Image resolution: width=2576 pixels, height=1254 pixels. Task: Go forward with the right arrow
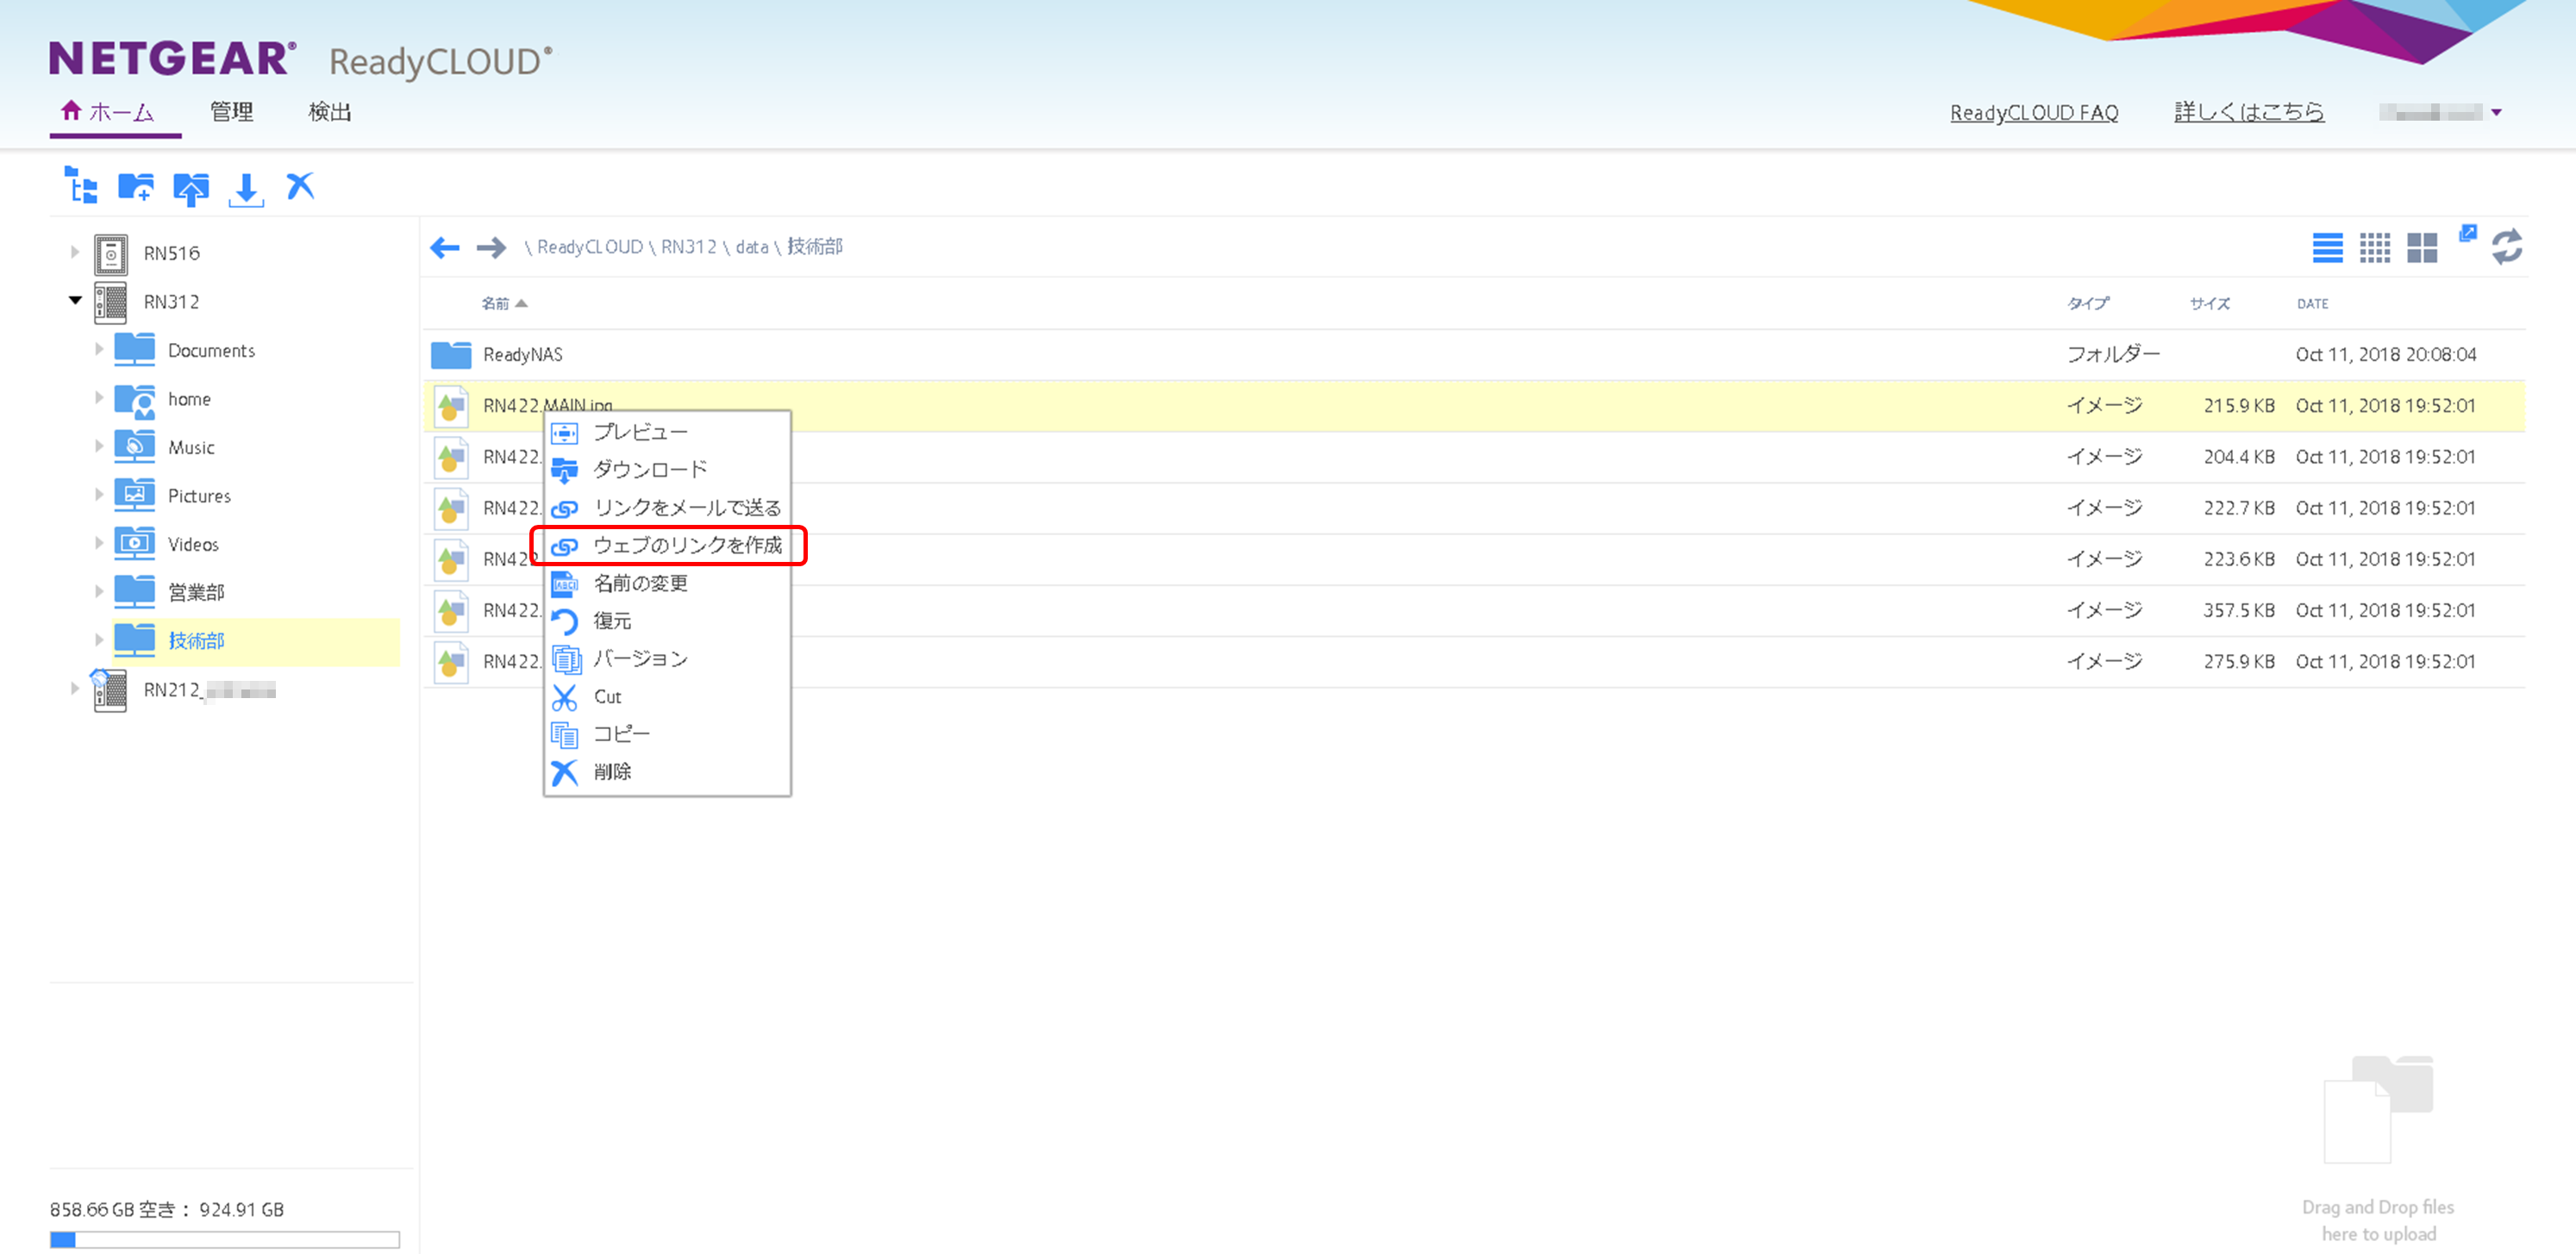(491, 247)
